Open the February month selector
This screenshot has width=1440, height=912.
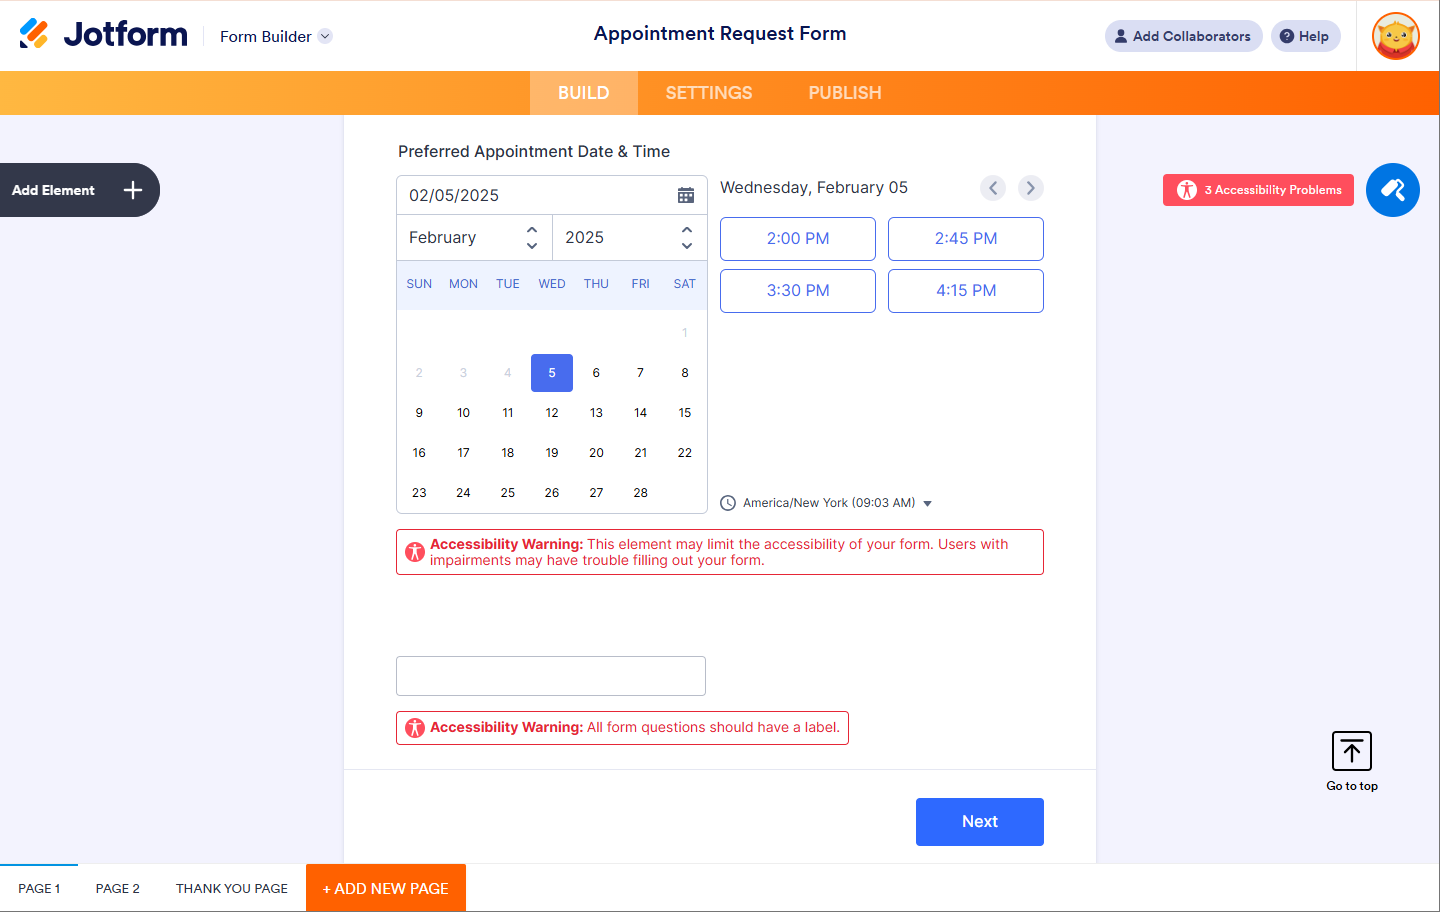click(474, 238)
